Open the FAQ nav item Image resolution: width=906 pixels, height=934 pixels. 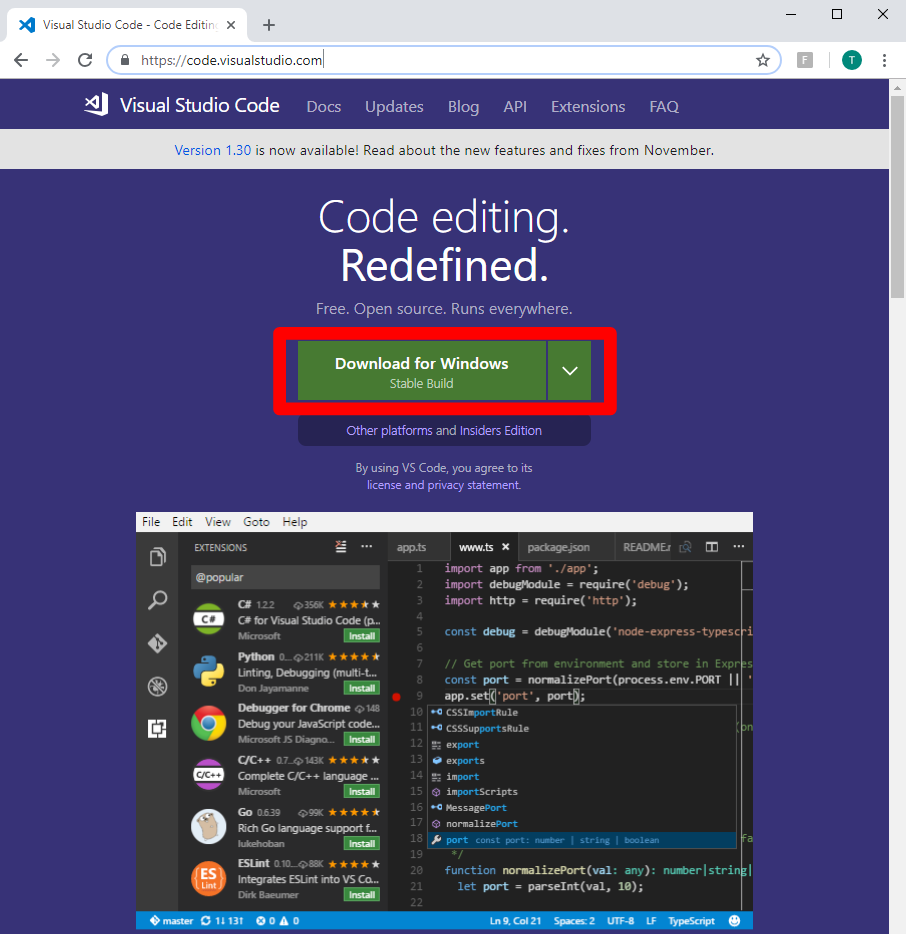(664, 107)
